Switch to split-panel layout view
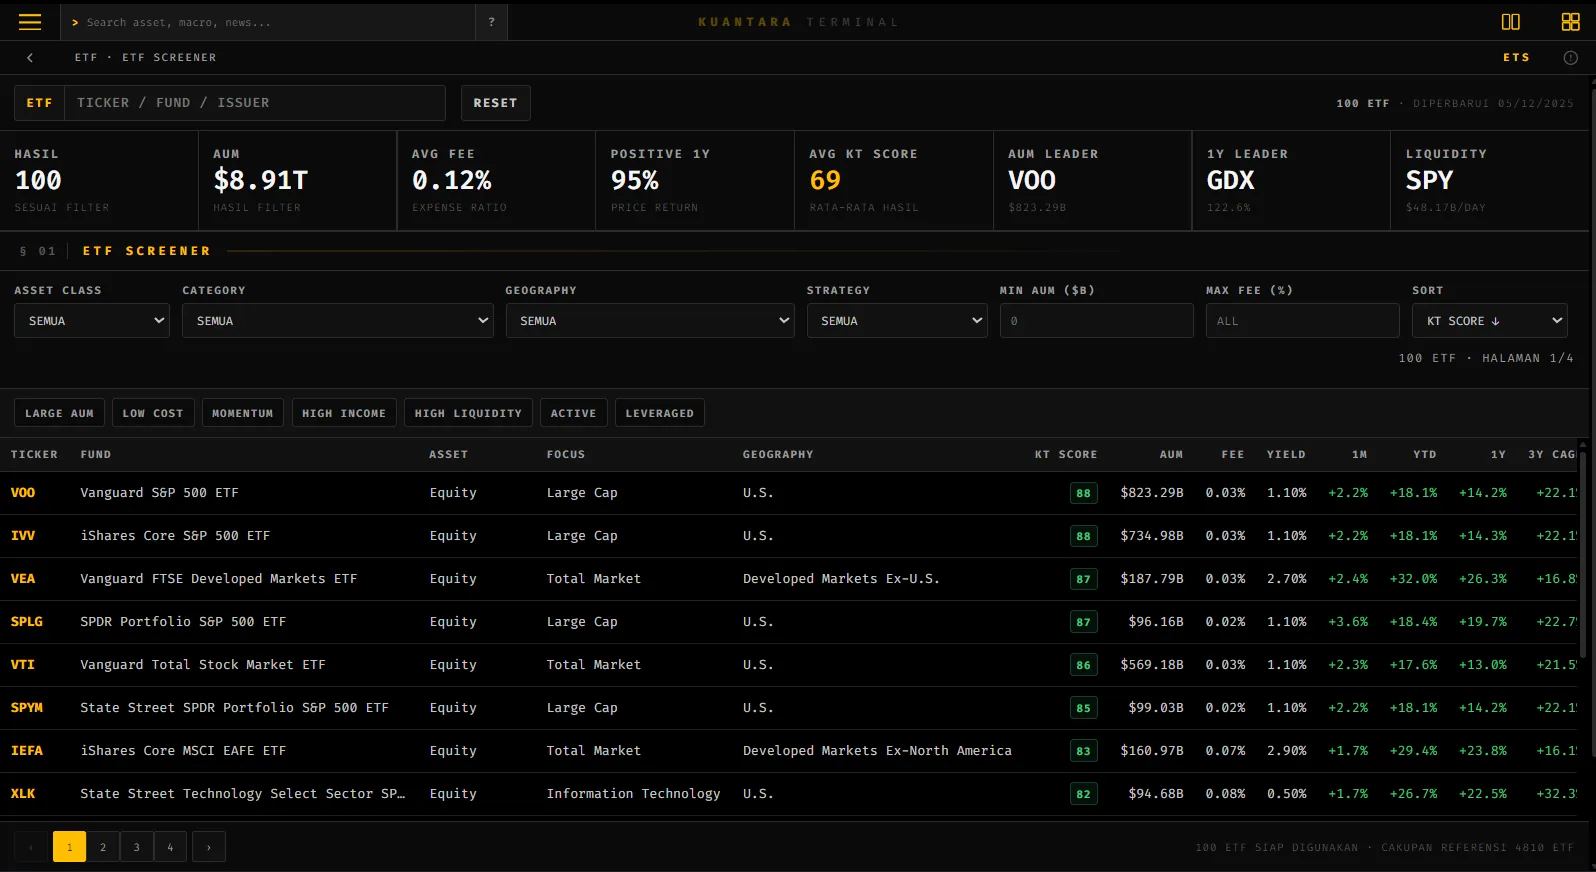The width and height of the screenshot is (1596, 872). pos(1510,22)
